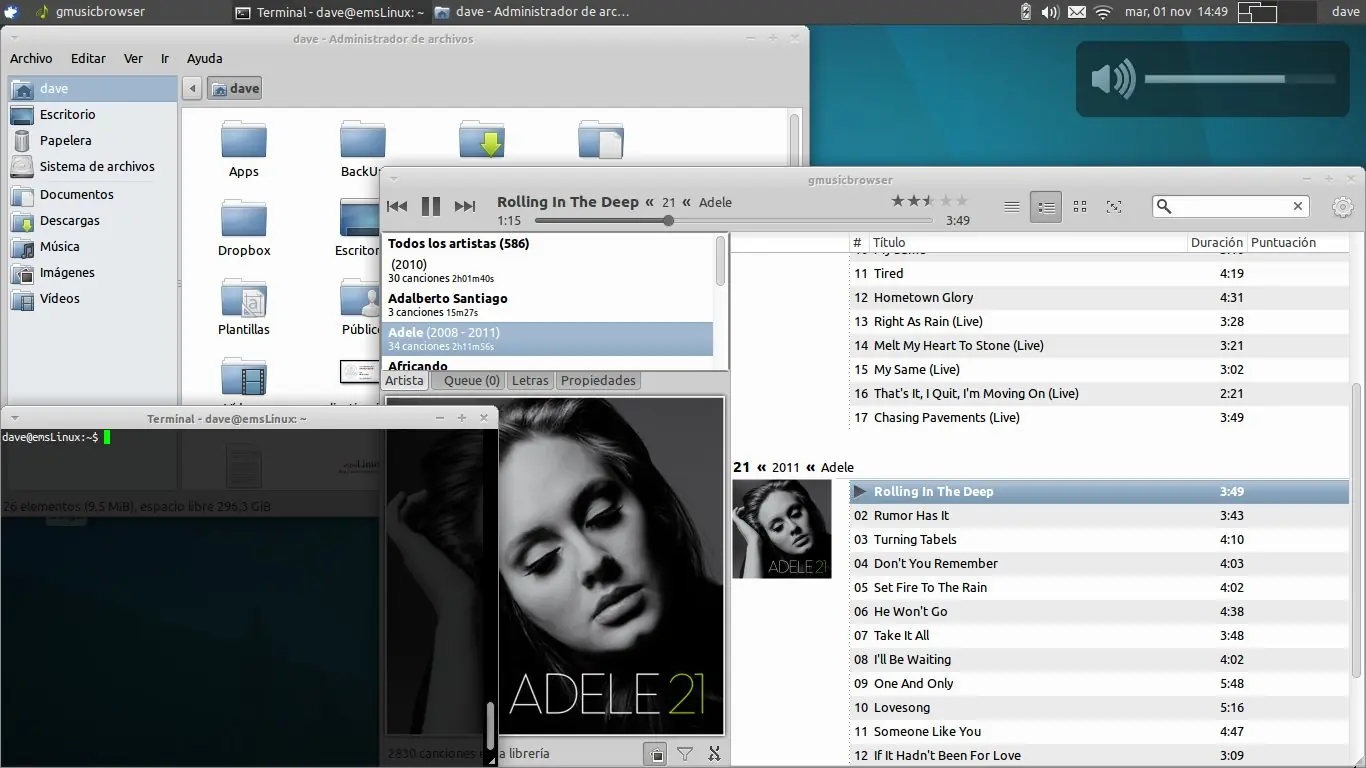Open the Ver menu in file manager
The width and height of the screenshot is (1366, 768).
(133, 59)
